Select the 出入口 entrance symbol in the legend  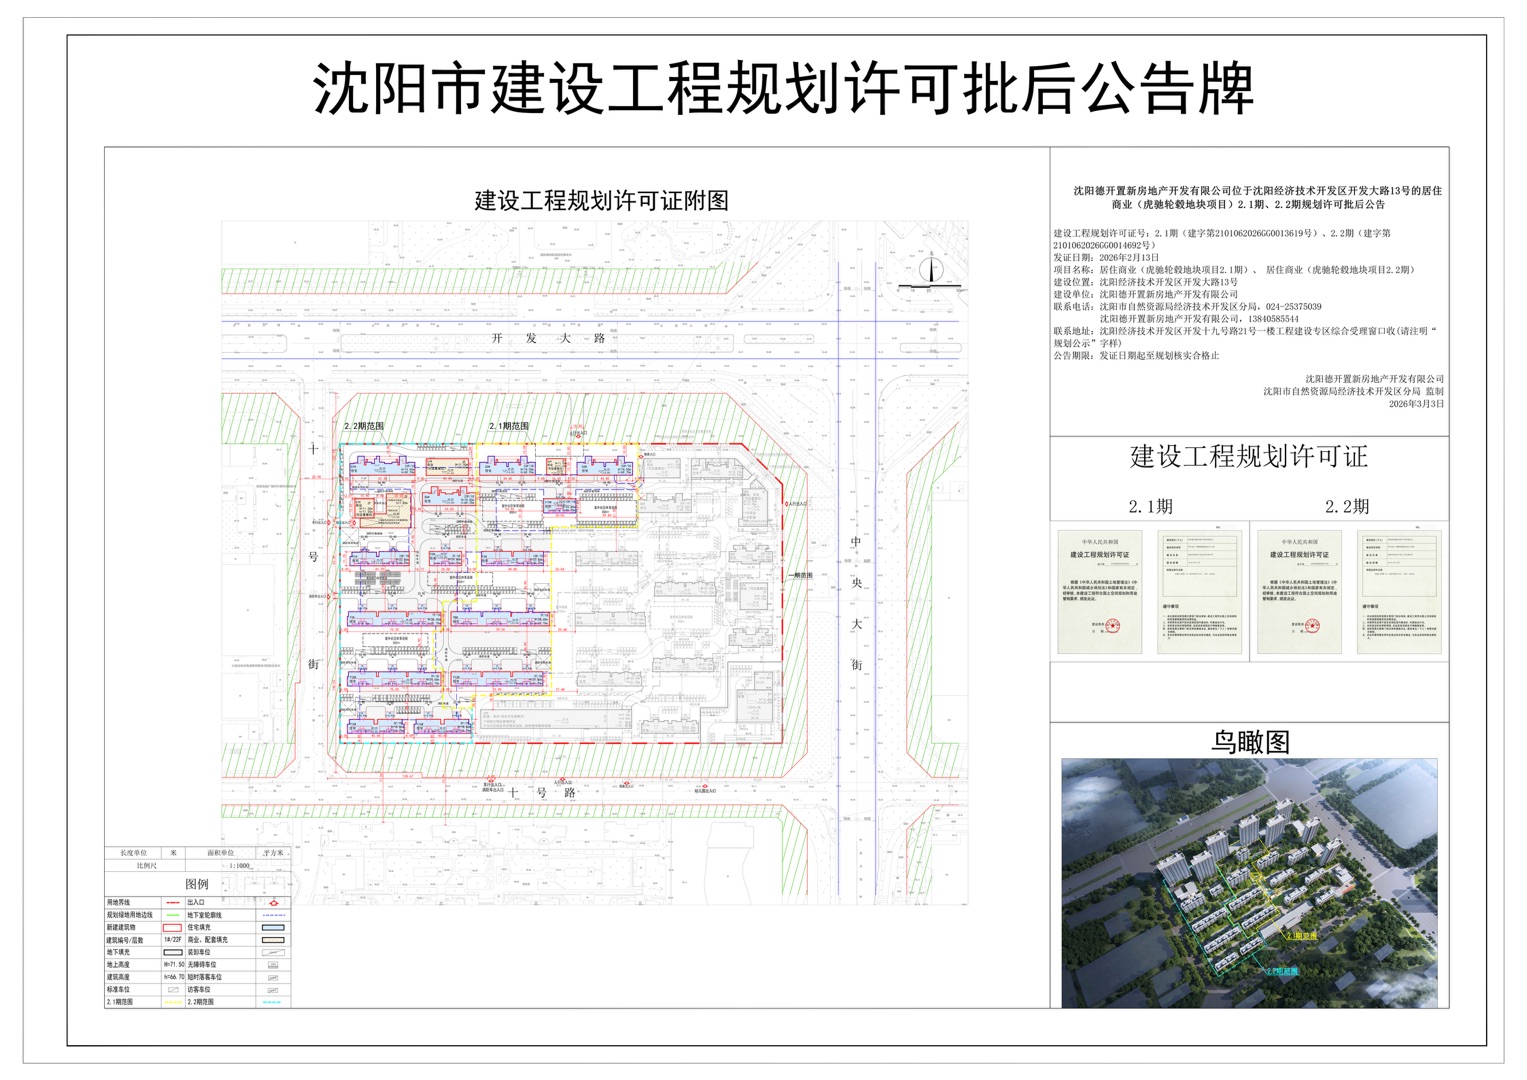tap(274, 903)
